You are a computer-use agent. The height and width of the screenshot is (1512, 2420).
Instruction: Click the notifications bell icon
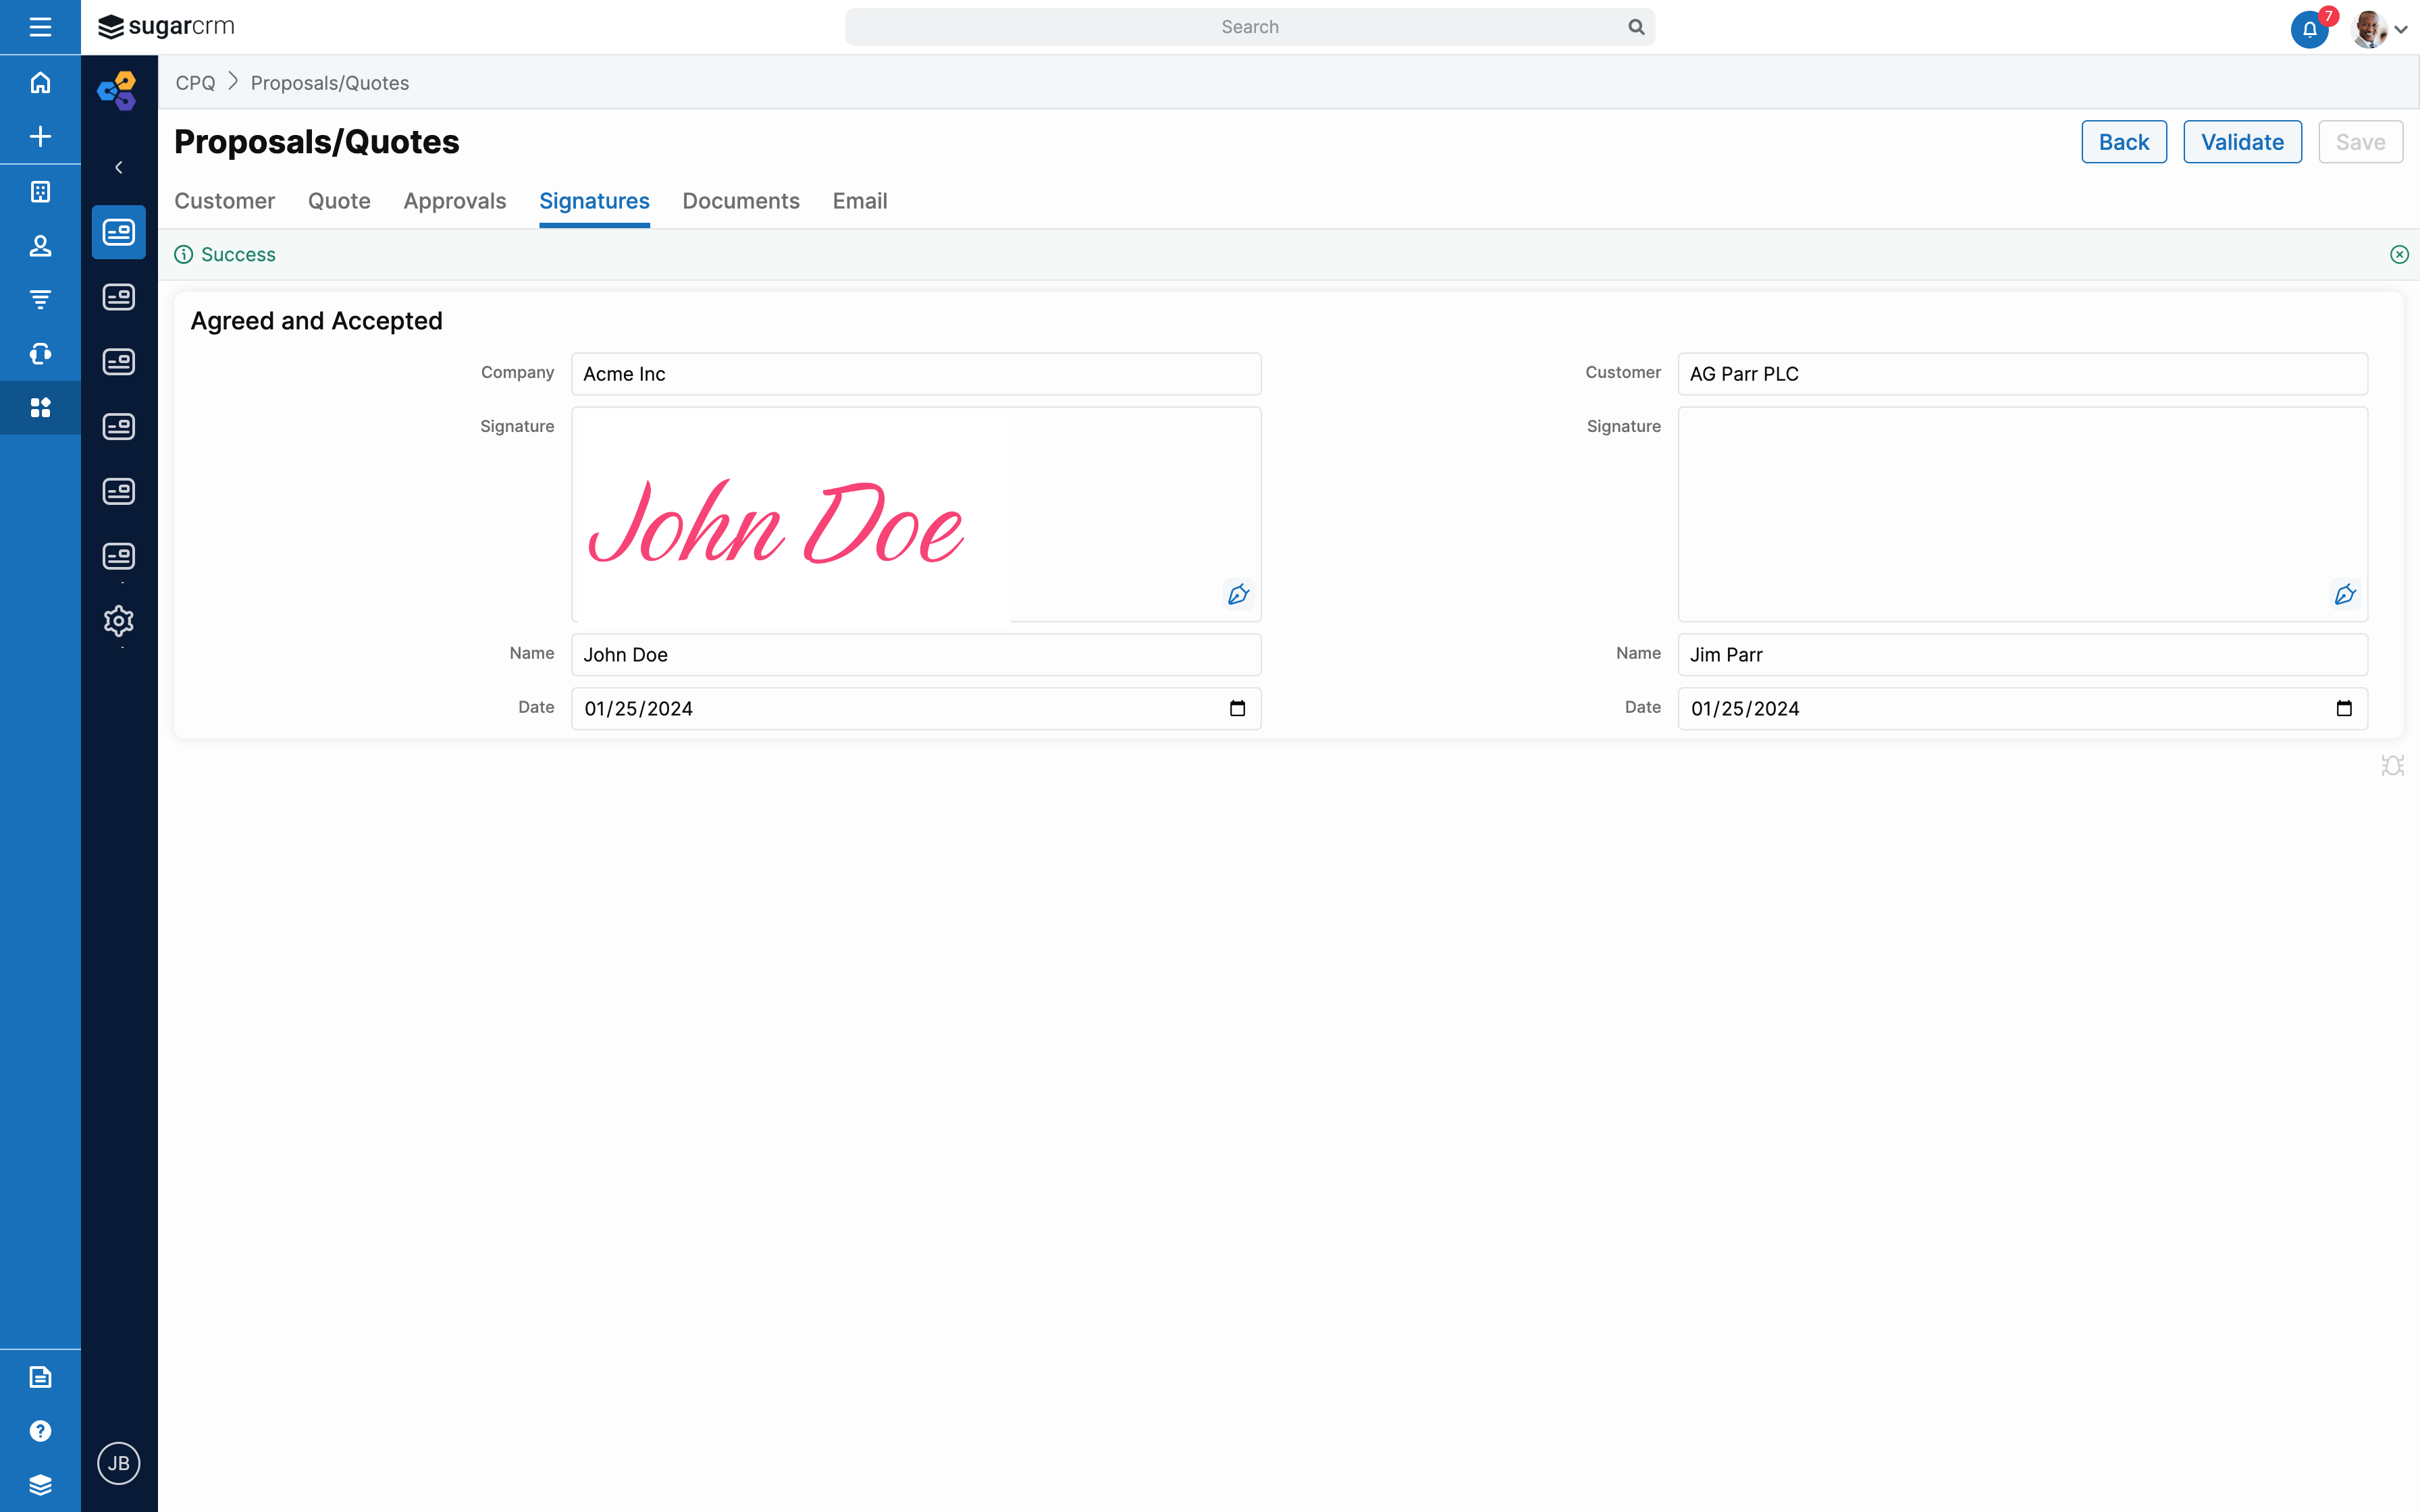tap(2310, 26)
